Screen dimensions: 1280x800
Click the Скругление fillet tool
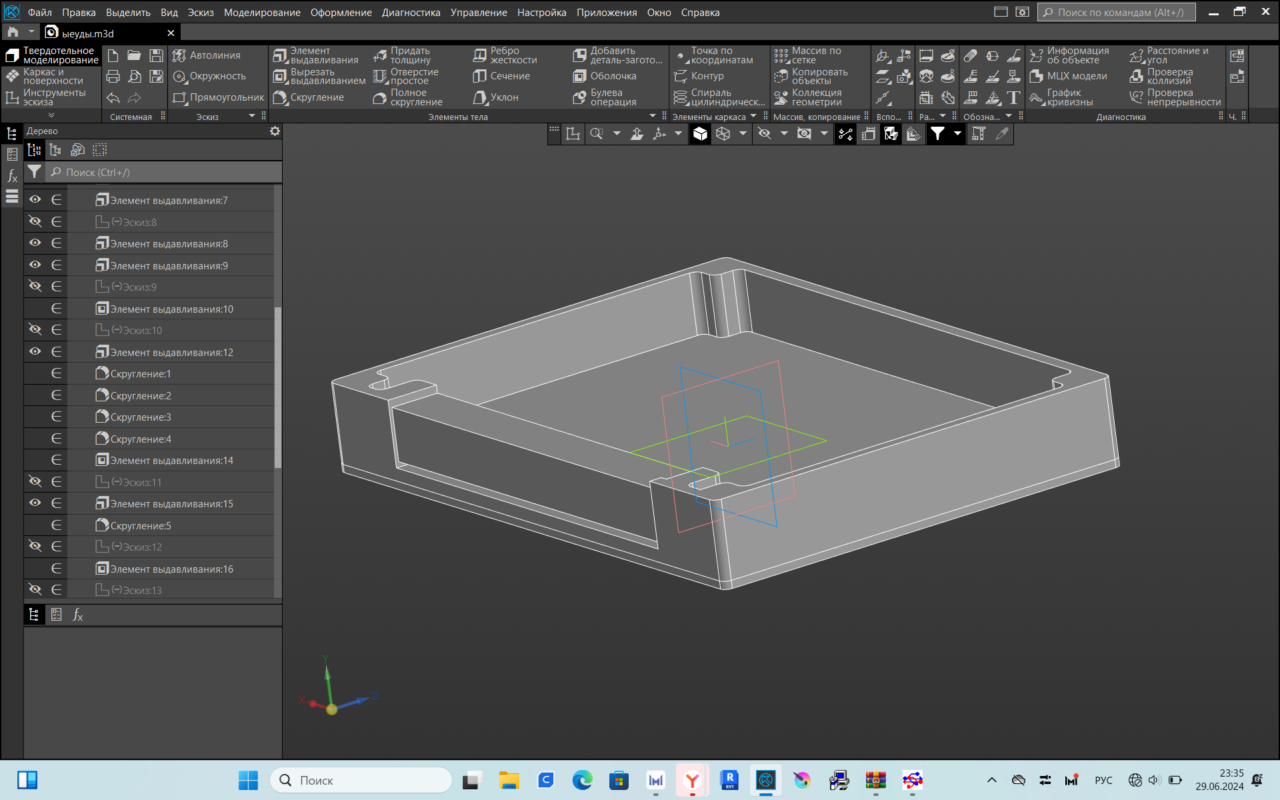308,97
